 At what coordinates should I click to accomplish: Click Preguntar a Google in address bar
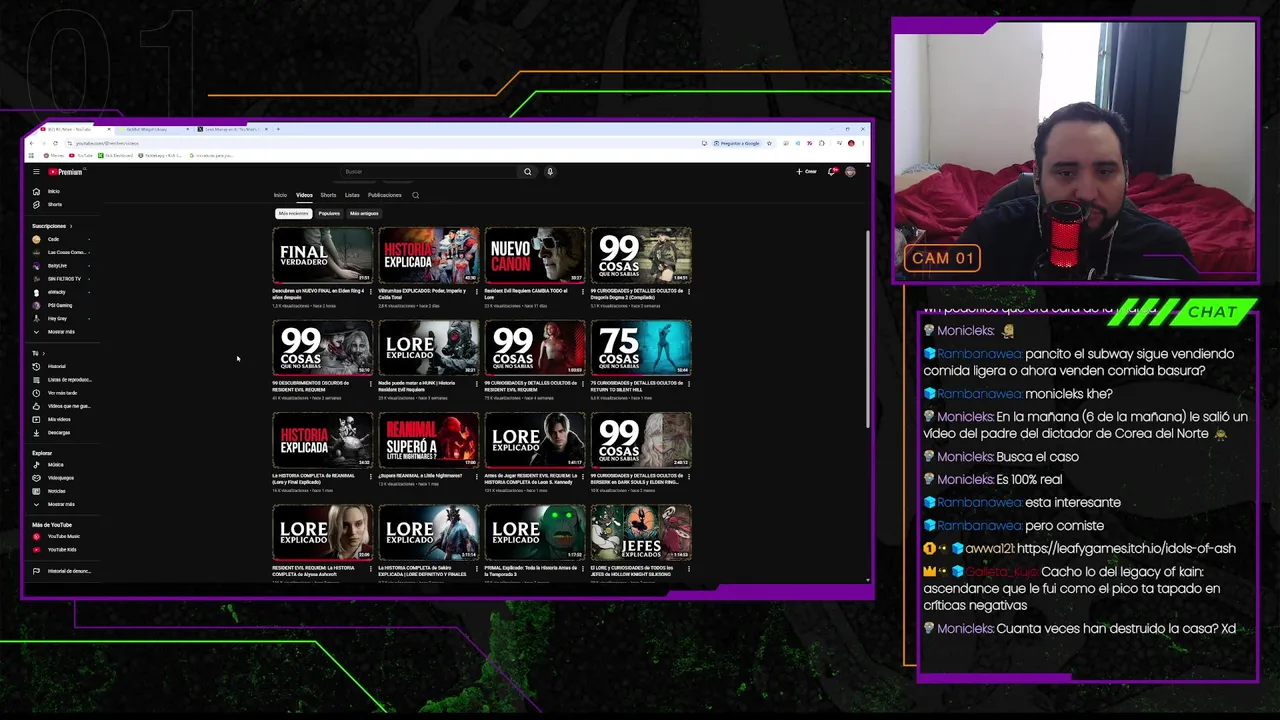coord(735,143)
